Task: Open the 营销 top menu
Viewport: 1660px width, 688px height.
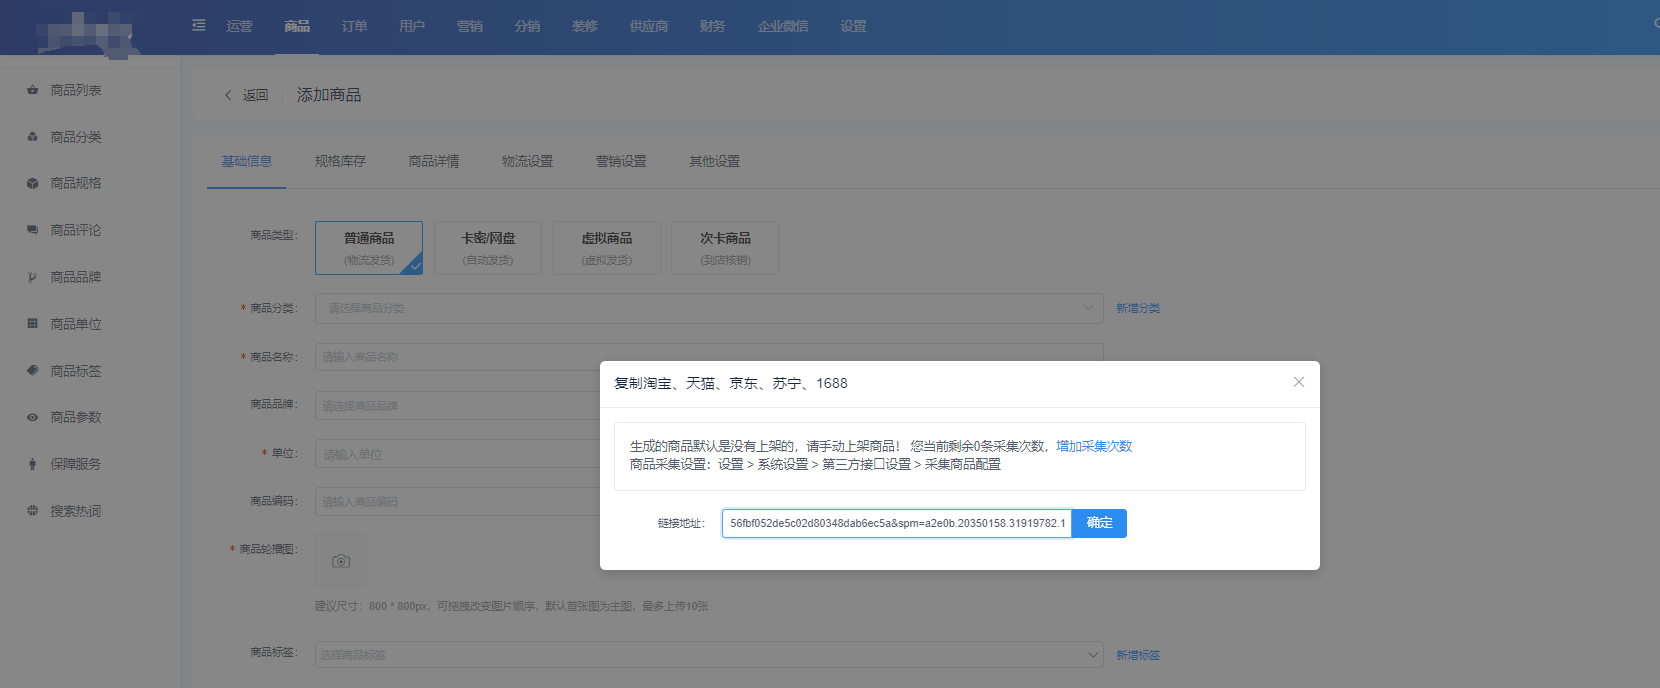Action: click(x=470, y=26)
